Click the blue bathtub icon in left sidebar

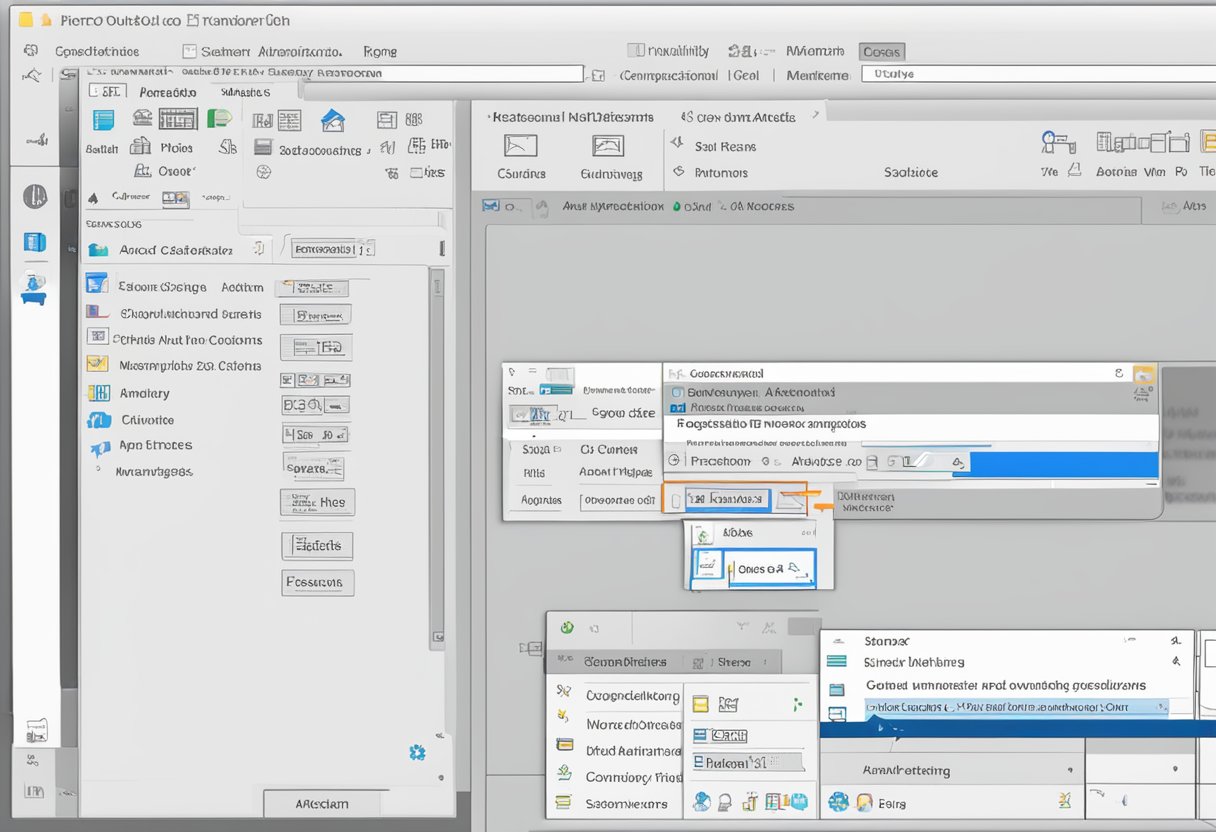pyautogui.click(x=33, y=288)
